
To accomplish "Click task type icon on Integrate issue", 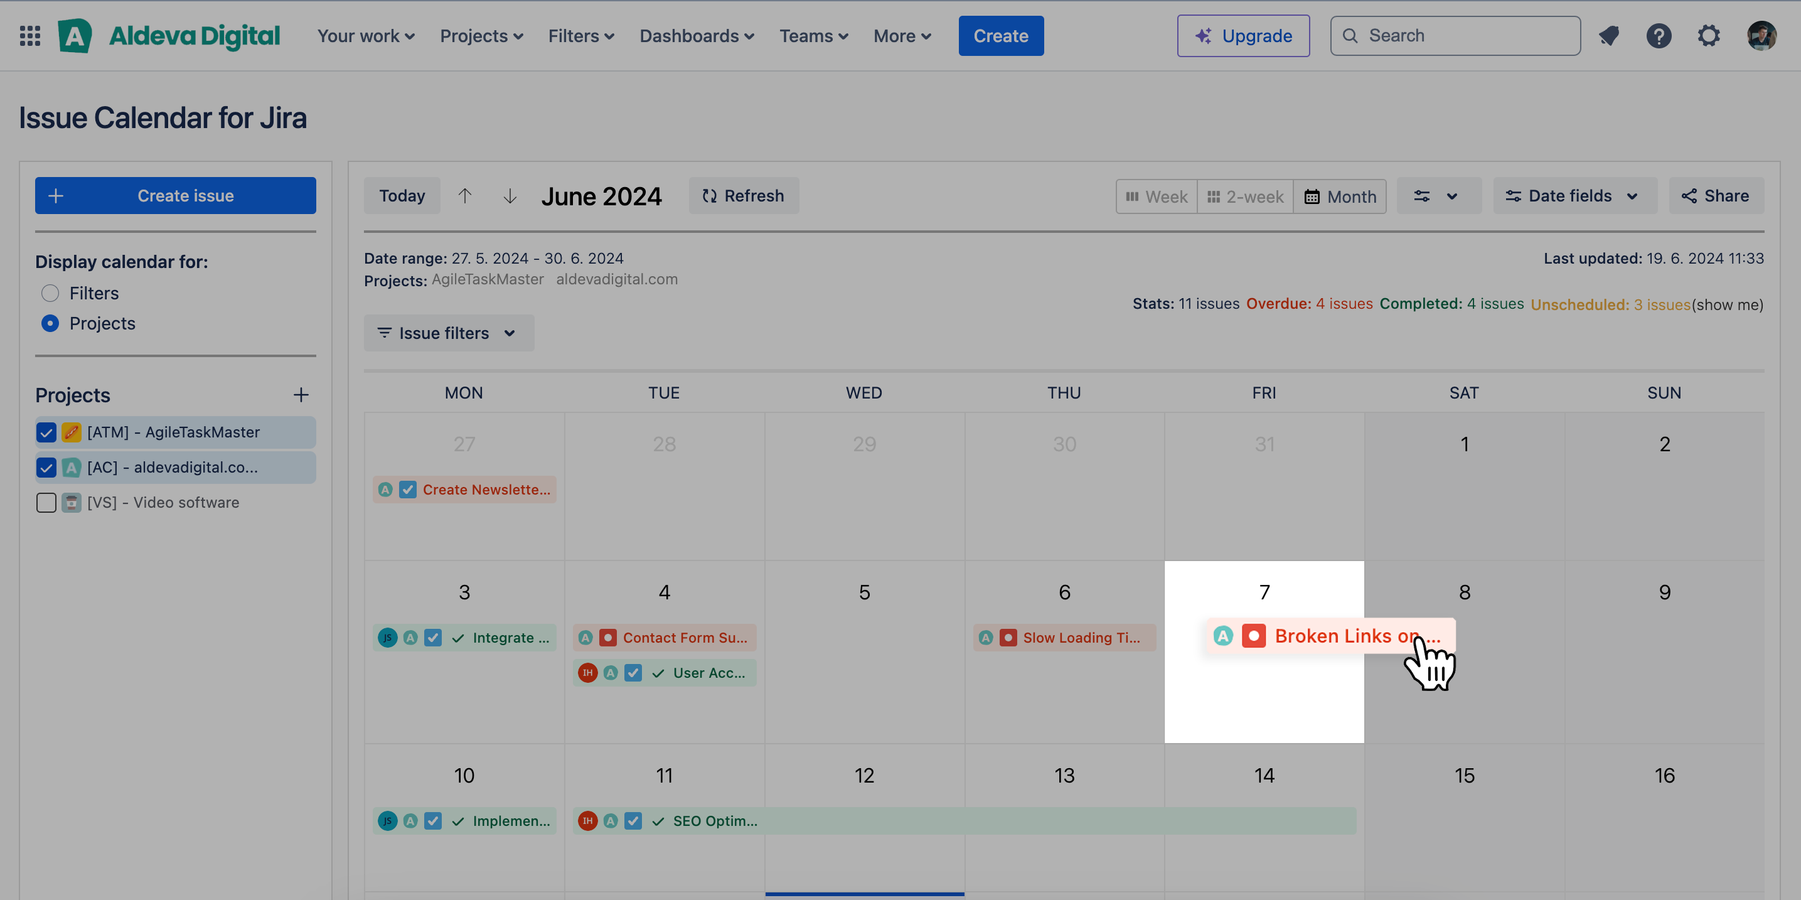I will pyautogui.click(x=433, y=638).
